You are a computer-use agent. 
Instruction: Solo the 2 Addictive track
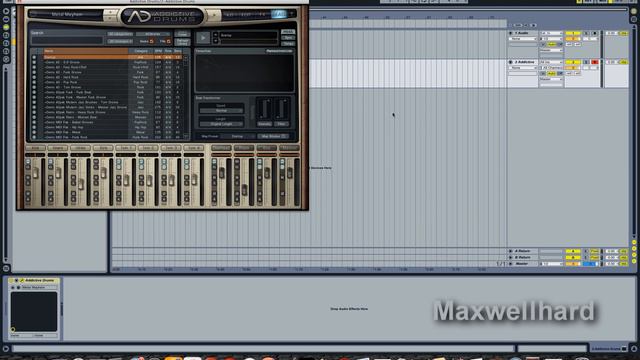[x=586, y=62]
